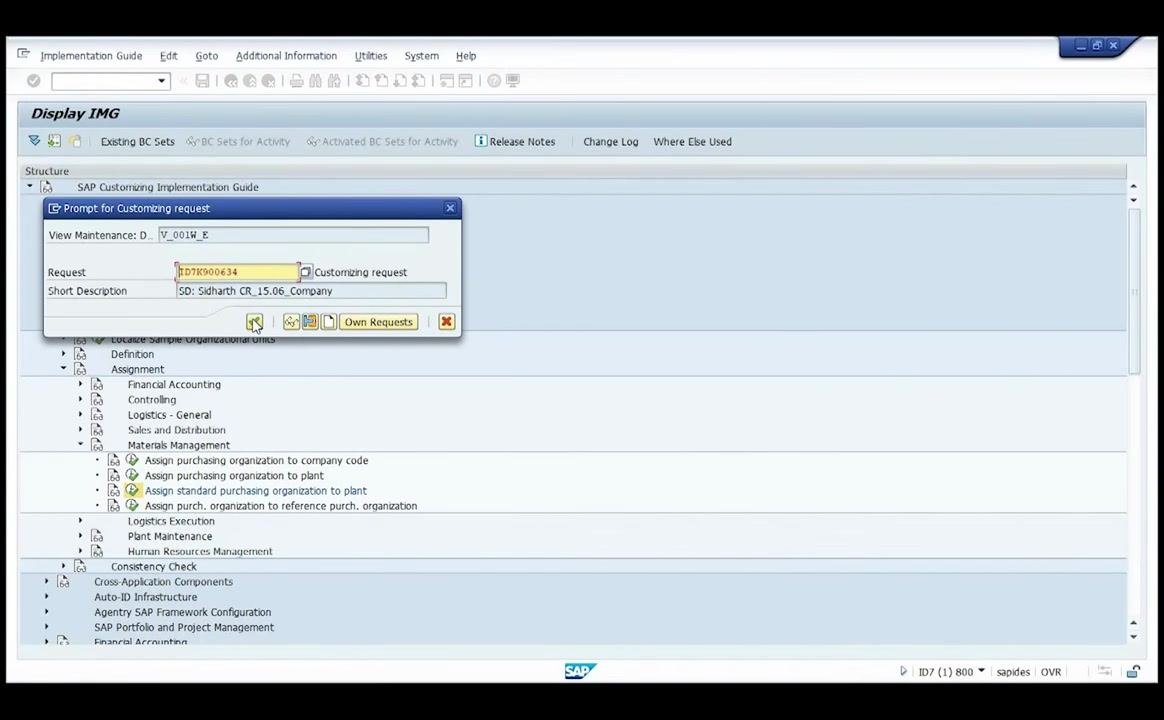Click the structure tree vertical scrollbar

click(x=1134, y=291)
